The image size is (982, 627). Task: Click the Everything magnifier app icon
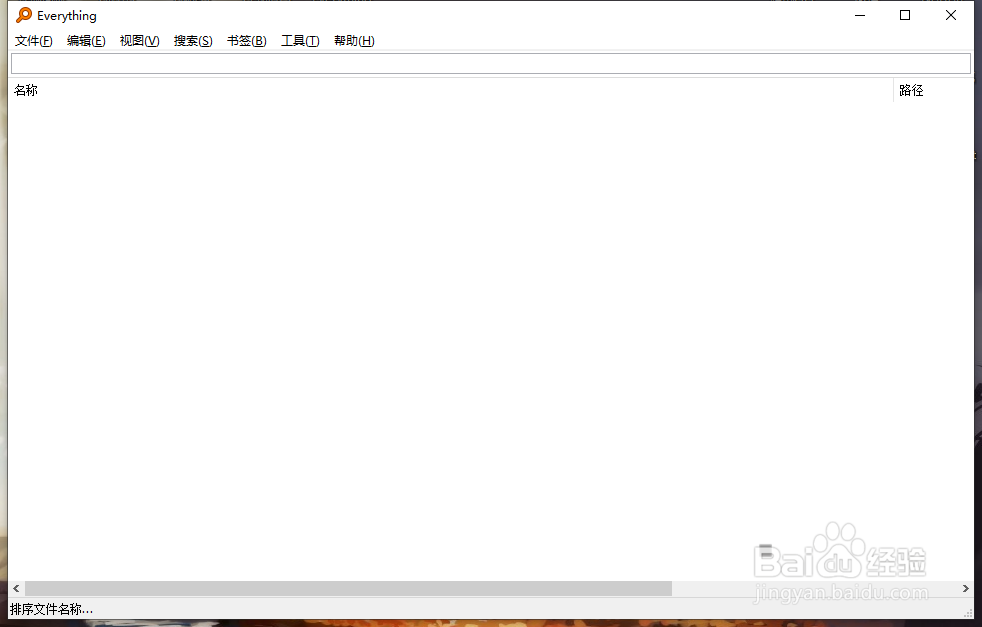coord(24,15)
